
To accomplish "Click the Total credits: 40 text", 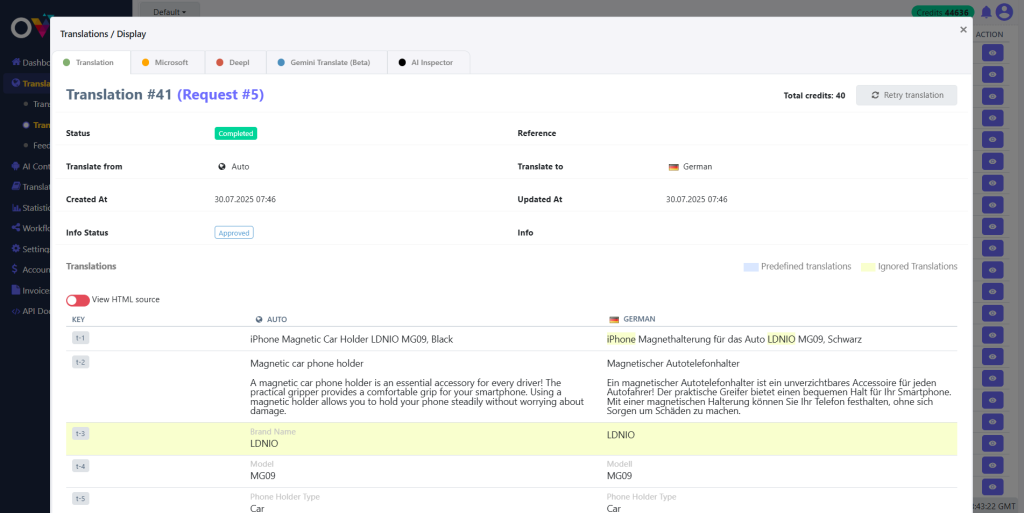I will point(814,96).
